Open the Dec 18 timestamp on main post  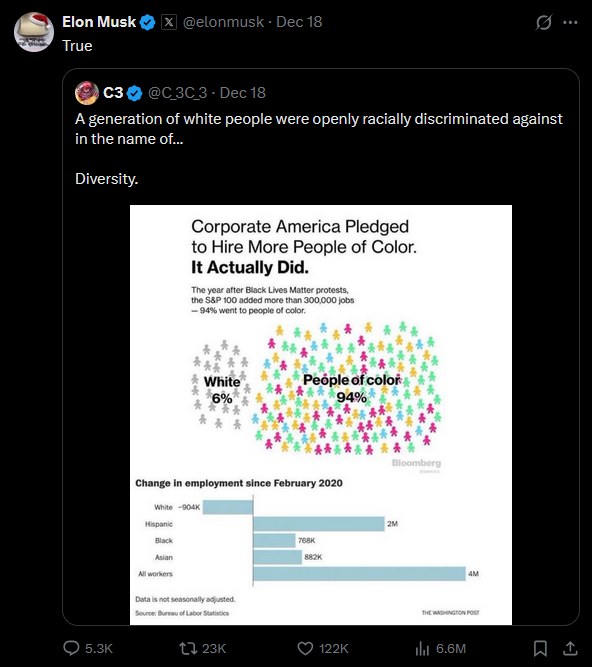[x=299, y=22]
